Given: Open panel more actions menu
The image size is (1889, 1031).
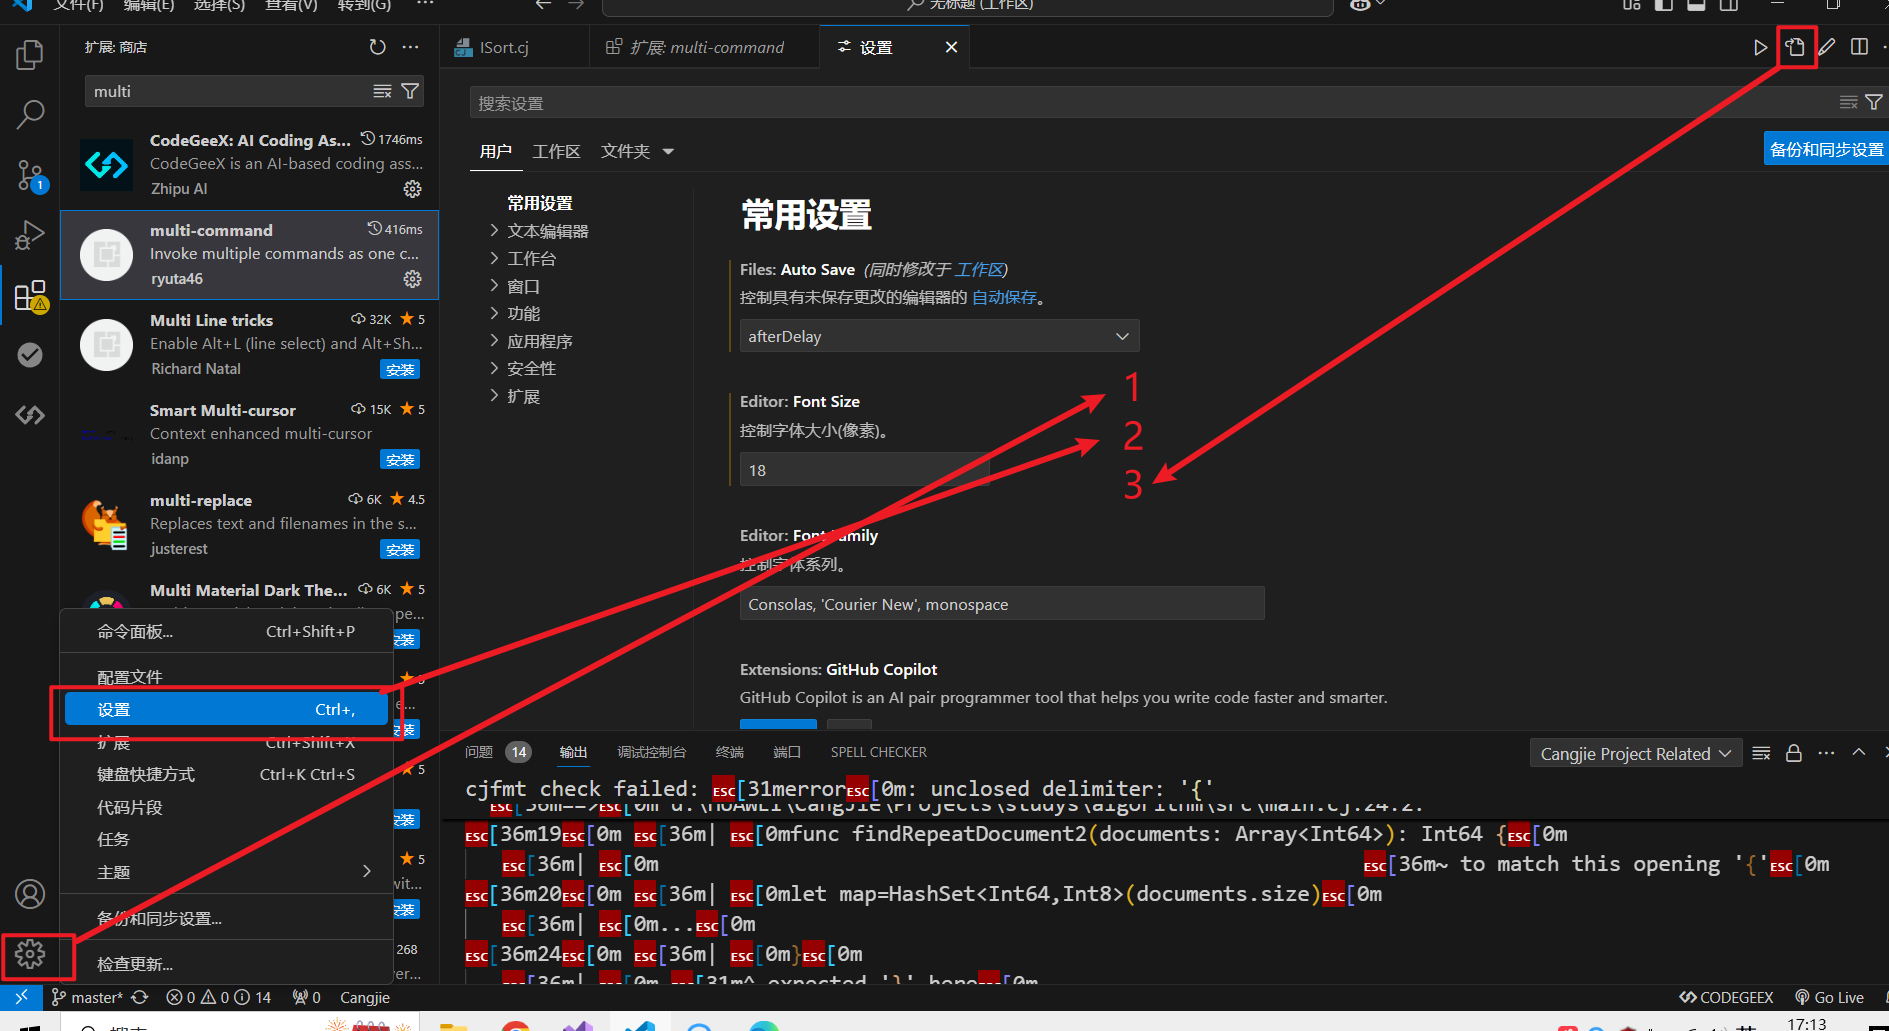Looking at the screenshot, I should coord(1826,753).
